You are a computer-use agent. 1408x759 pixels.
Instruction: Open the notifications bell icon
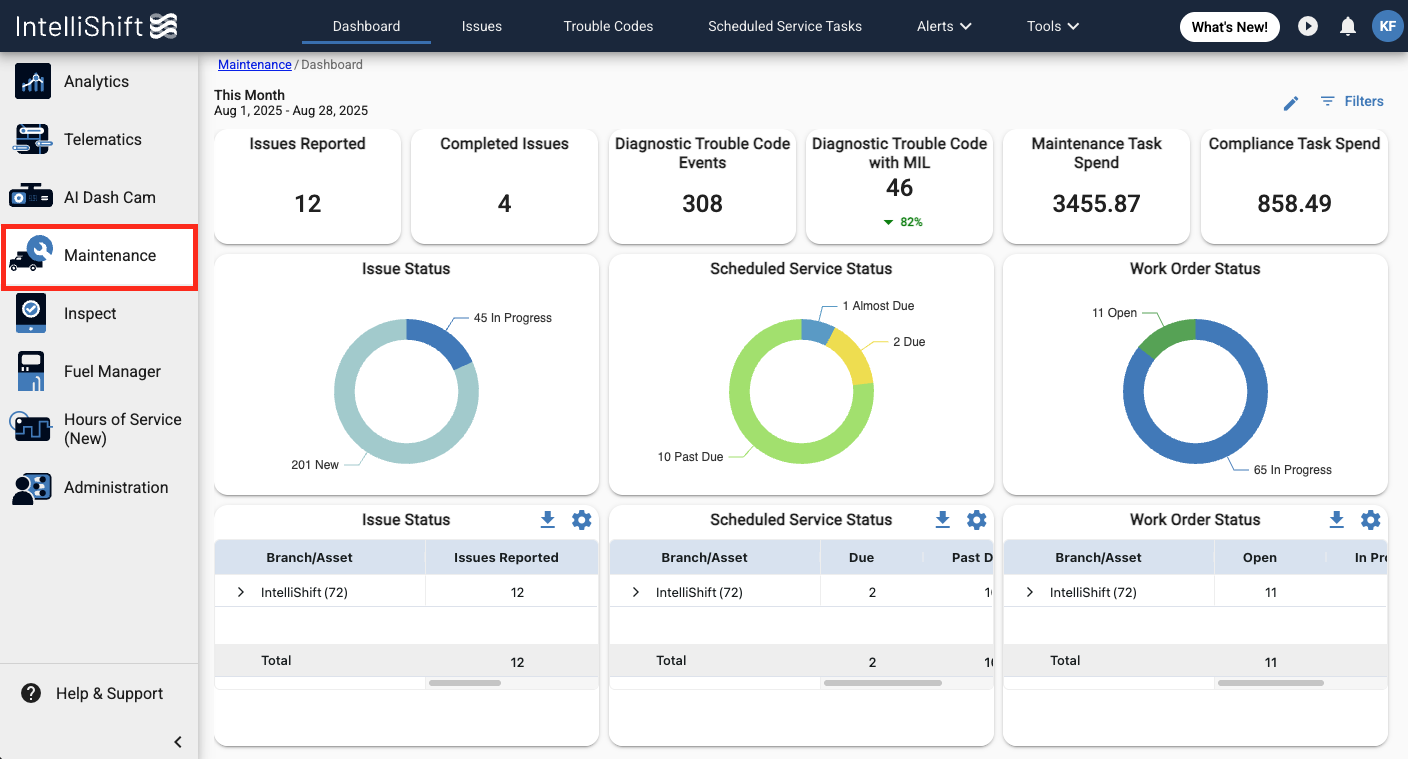1348,26
